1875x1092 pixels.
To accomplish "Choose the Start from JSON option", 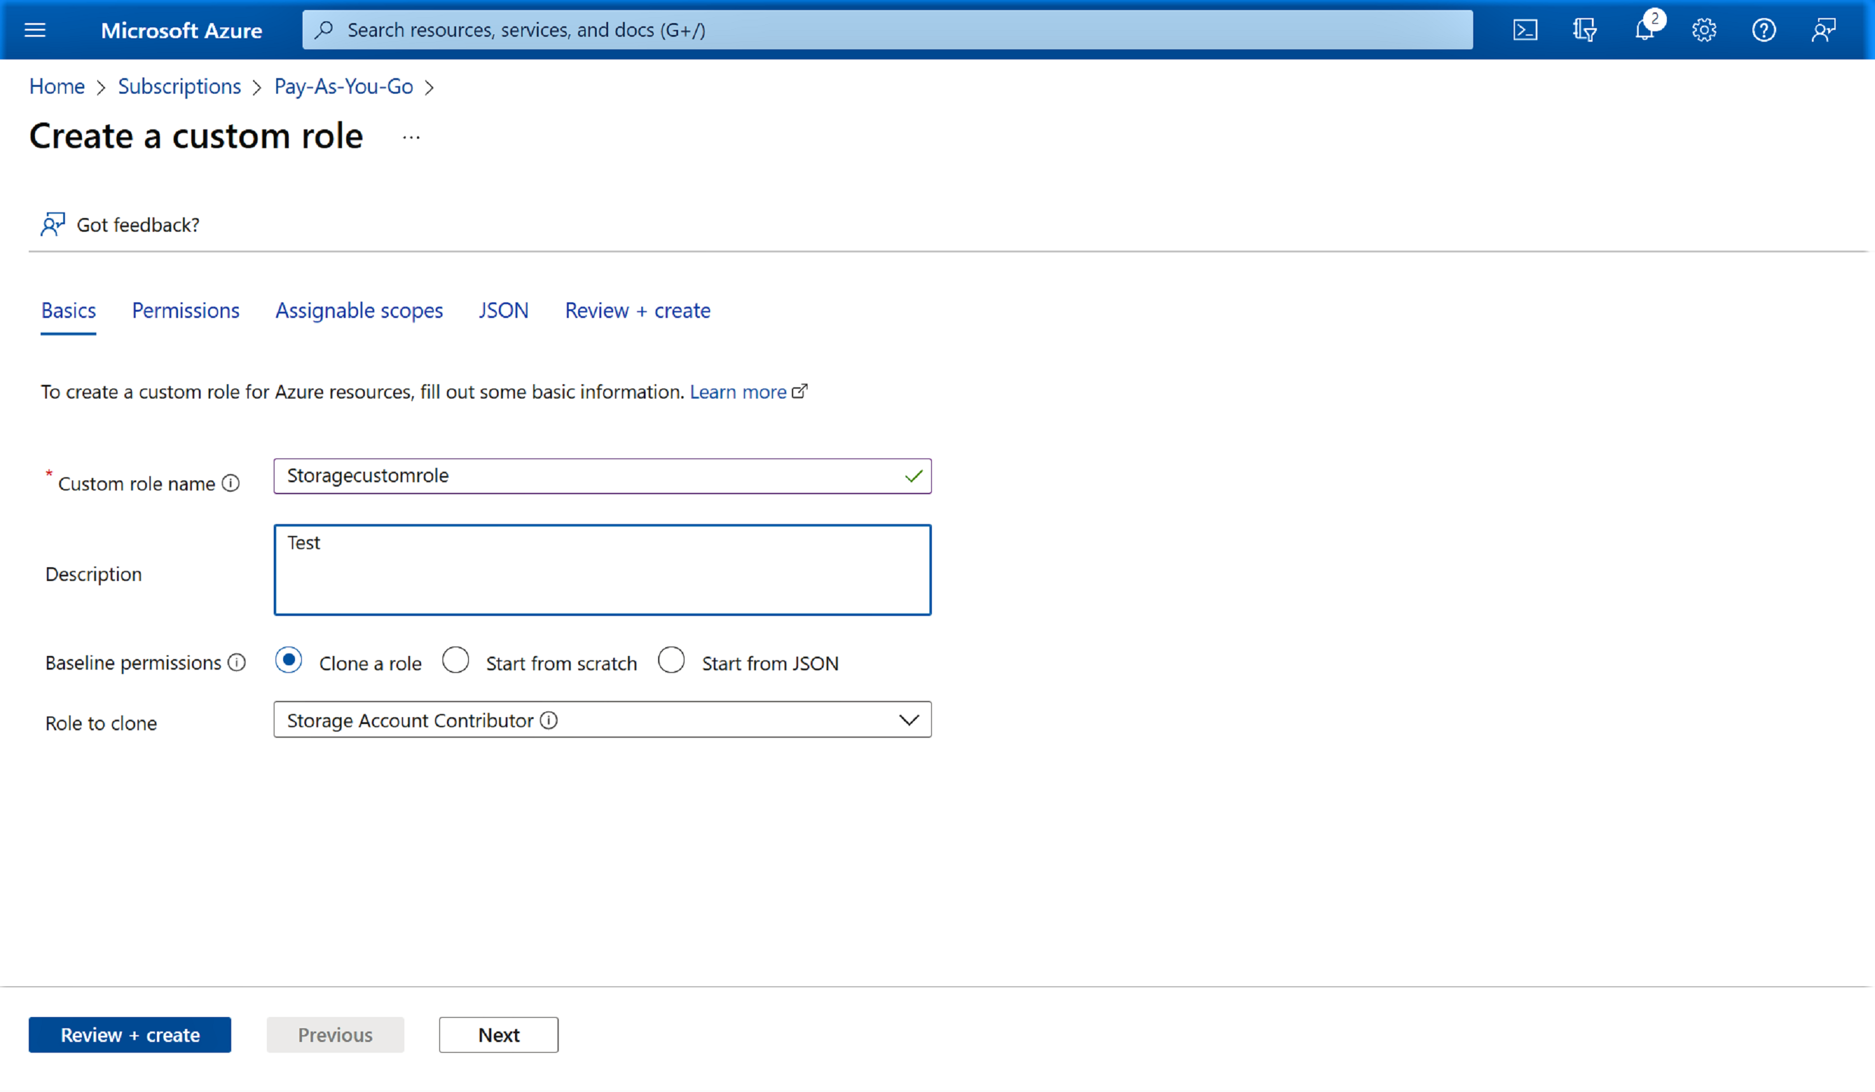I will click(x=672, y=661).
